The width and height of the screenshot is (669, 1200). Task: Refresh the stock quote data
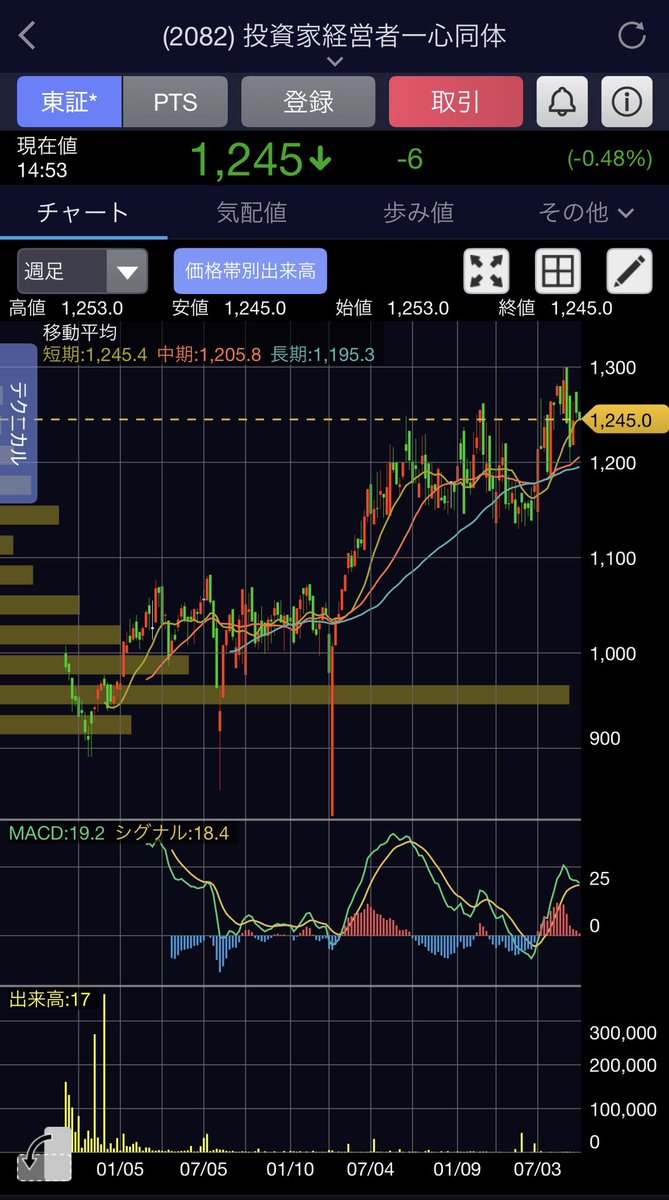632,36
